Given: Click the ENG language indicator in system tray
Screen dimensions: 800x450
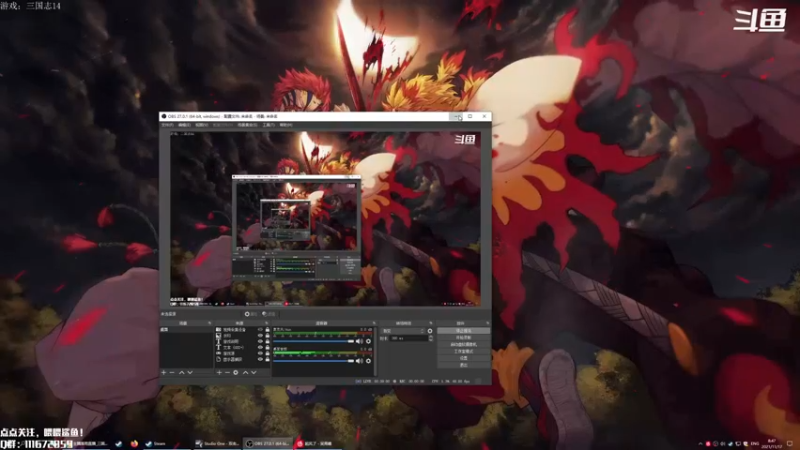Looking at the screenshot, I should coord(755,443).
